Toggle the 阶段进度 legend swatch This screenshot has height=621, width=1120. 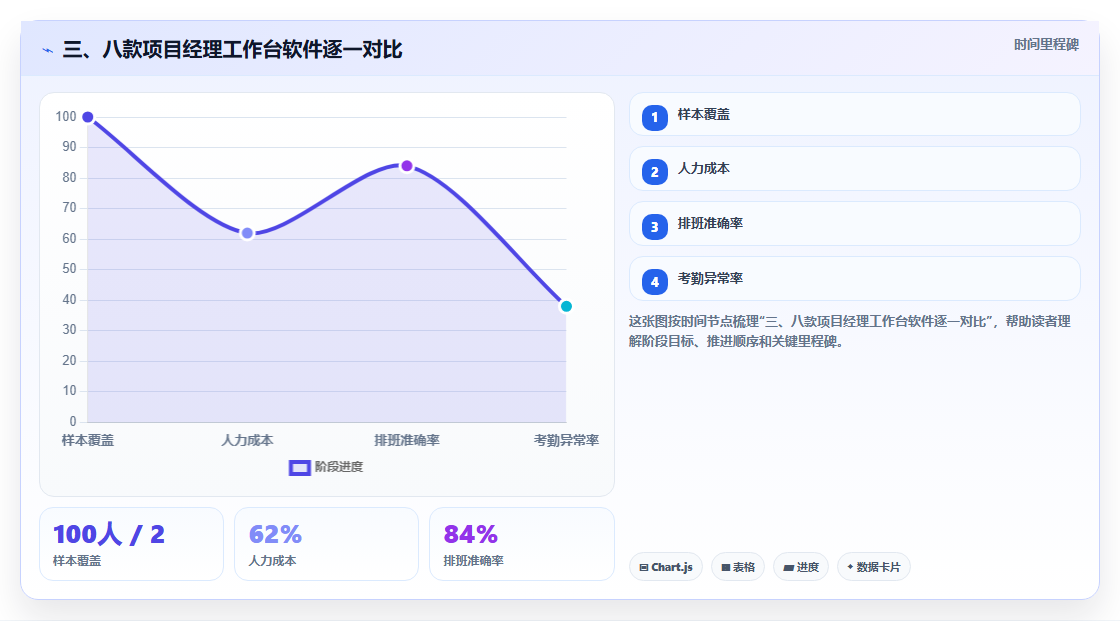click(299, 467)
